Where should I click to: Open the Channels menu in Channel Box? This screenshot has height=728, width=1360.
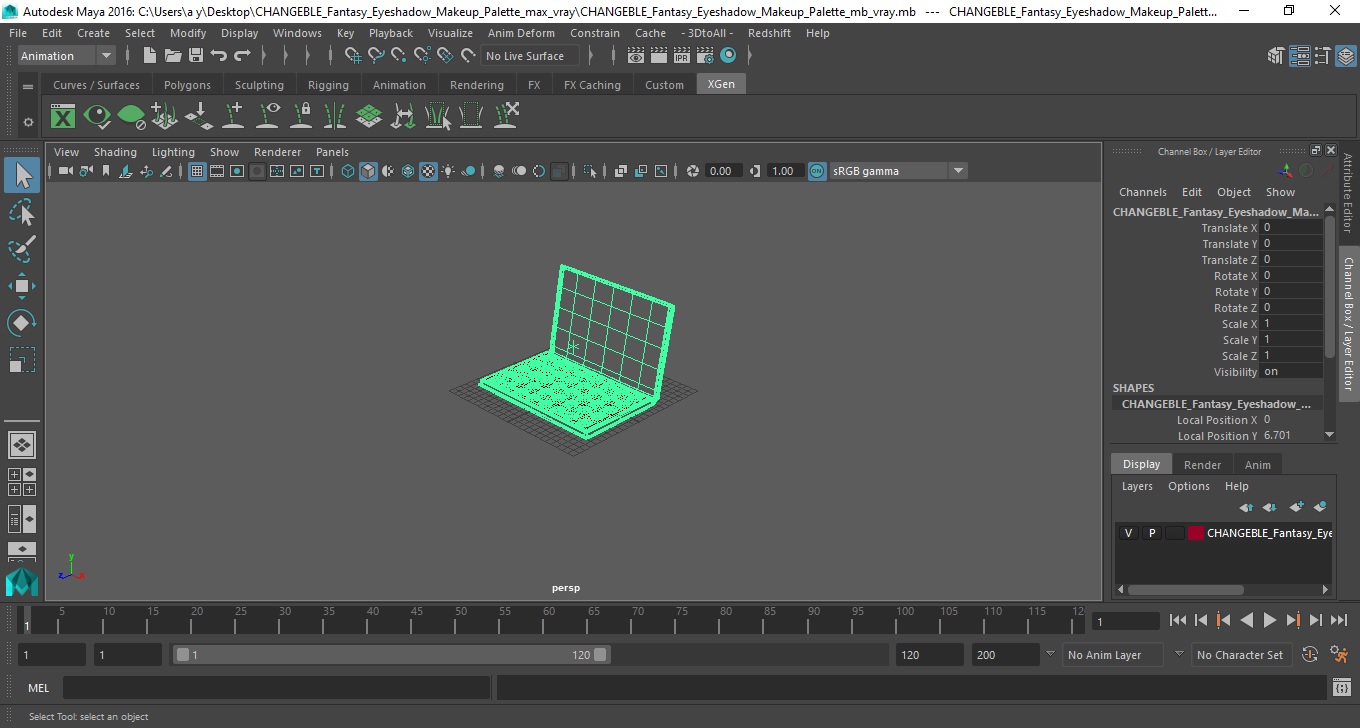coord(1142,192)
